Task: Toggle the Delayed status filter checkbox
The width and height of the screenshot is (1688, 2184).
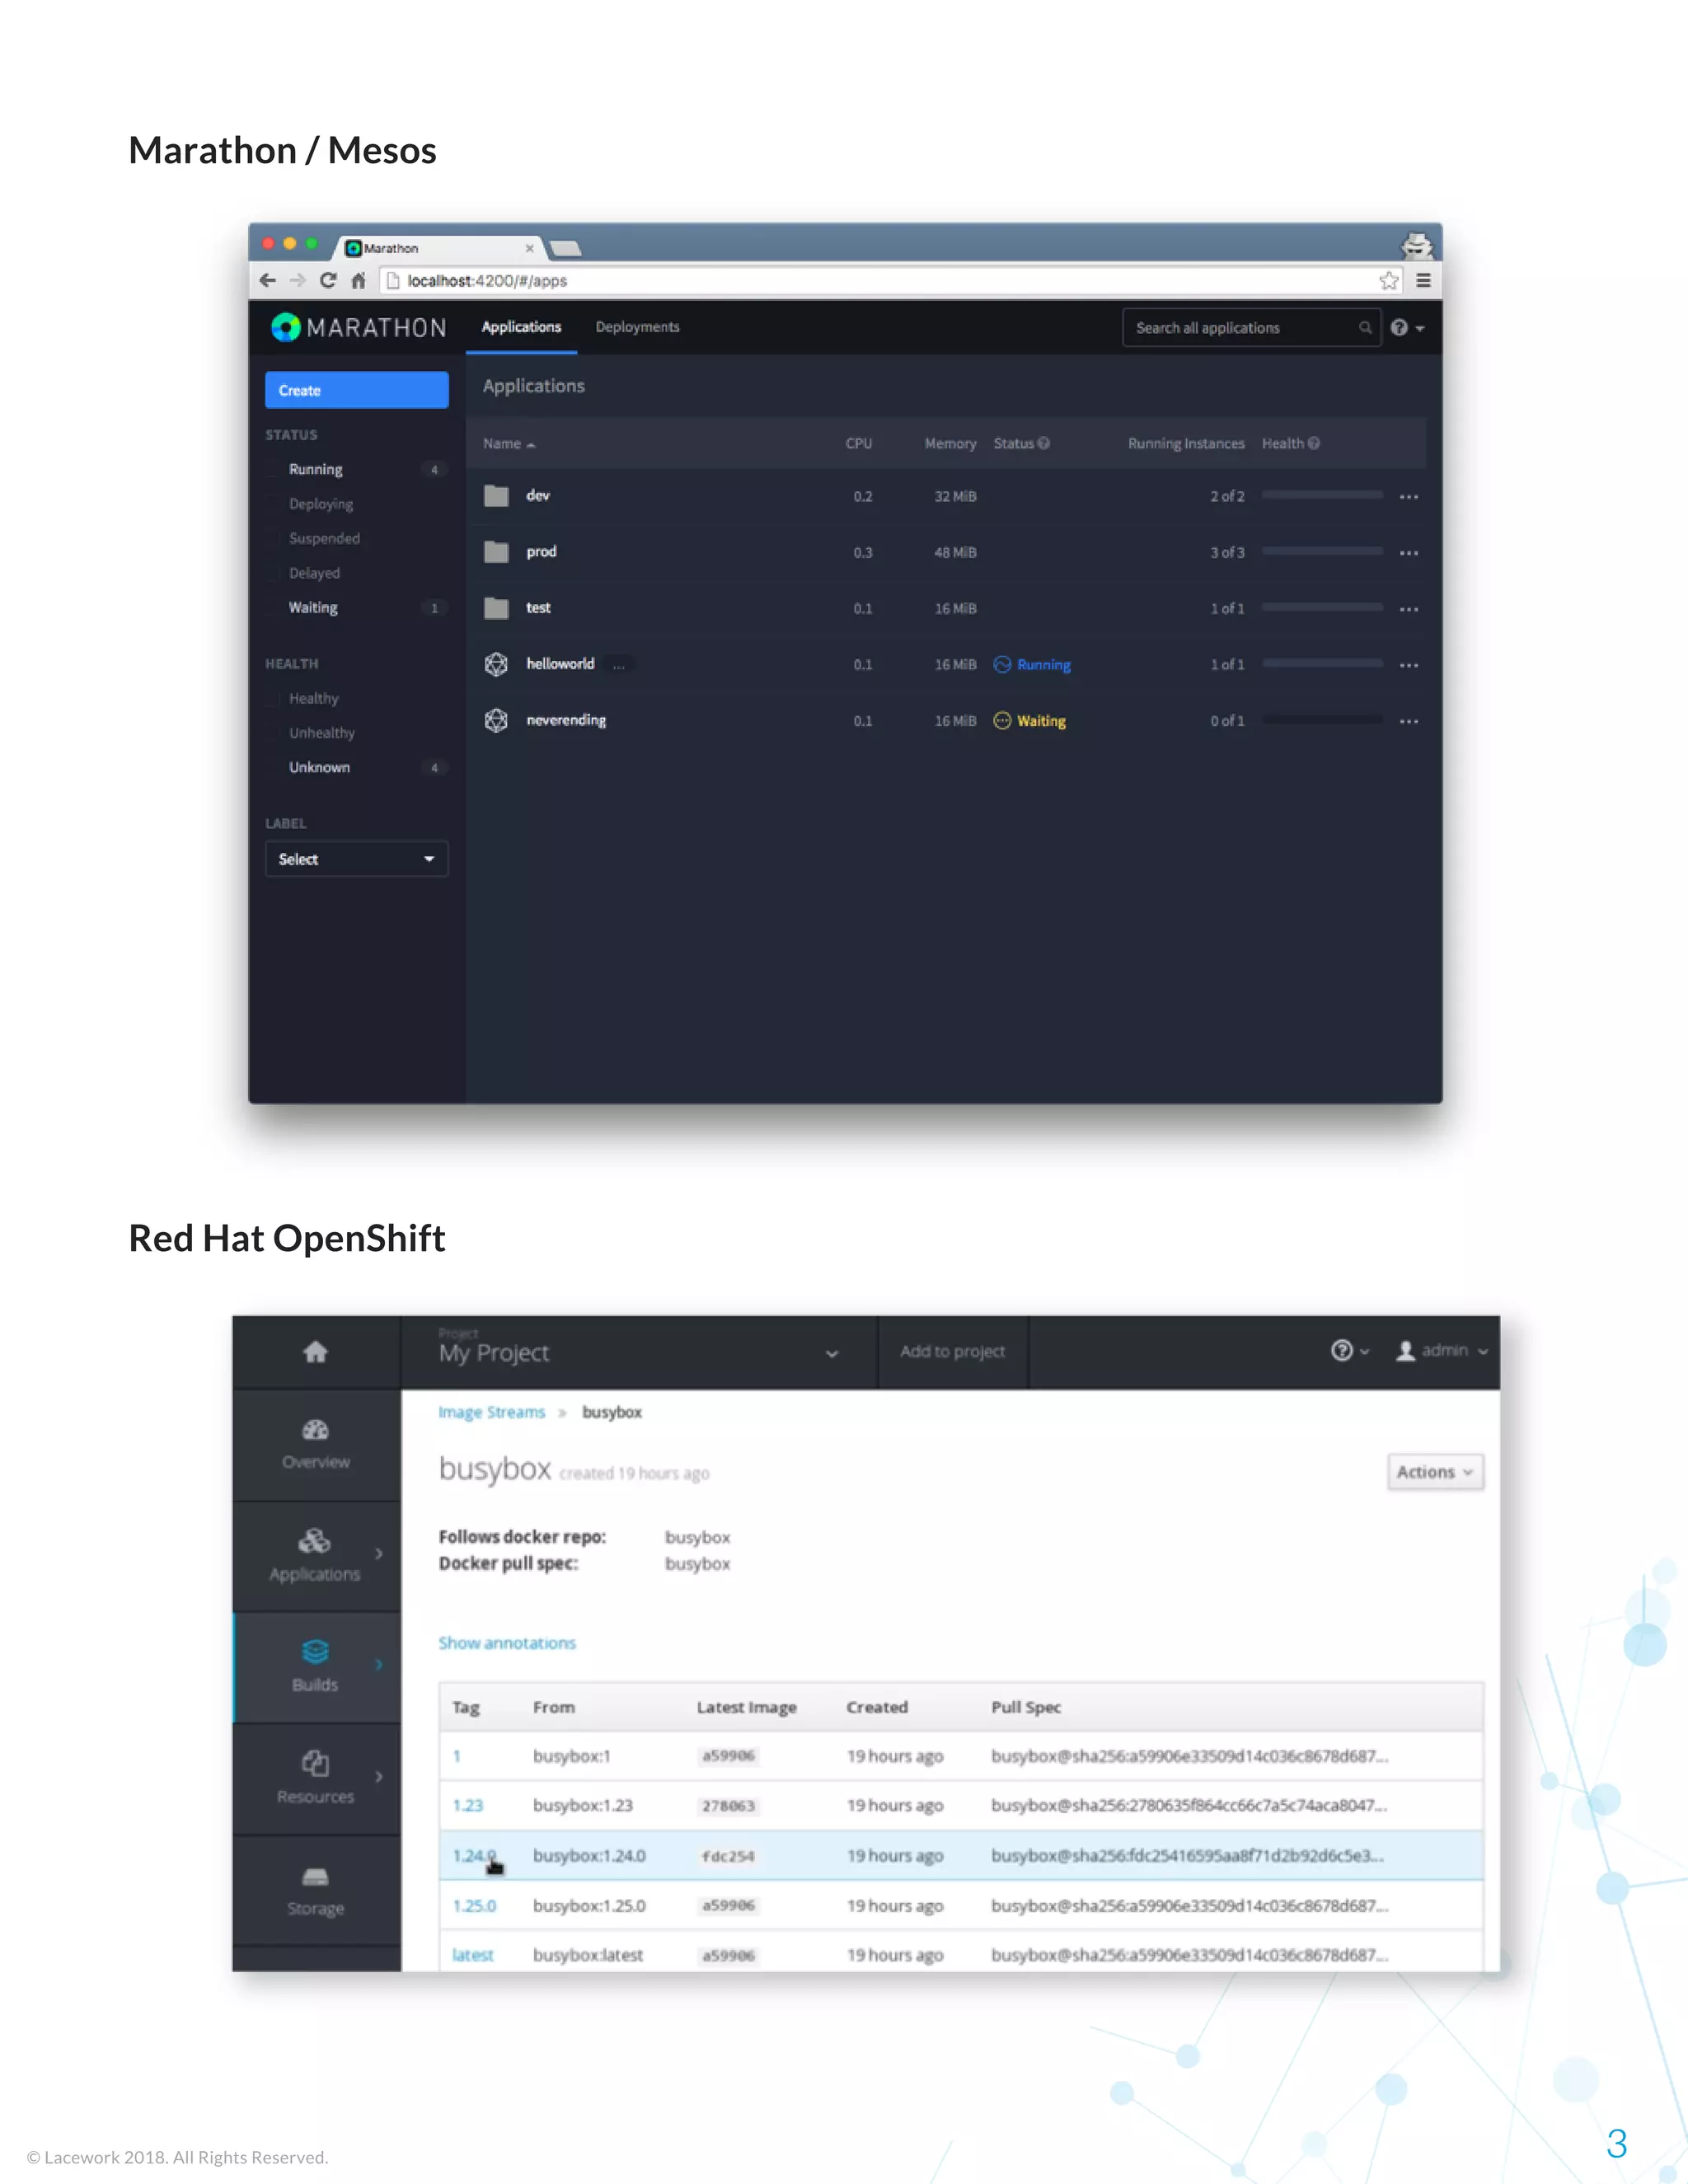Action: tap(274, 573)
